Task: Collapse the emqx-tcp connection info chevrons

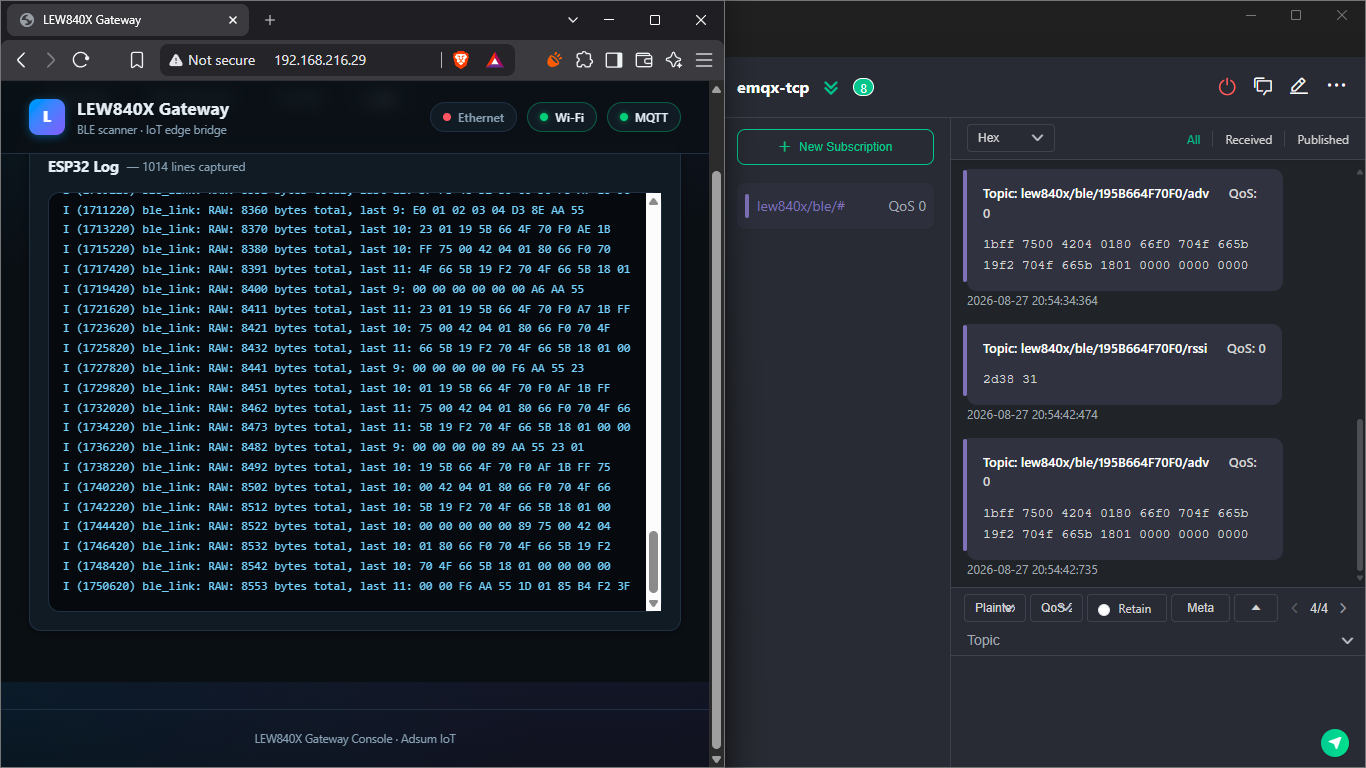Action: point(830,88)
